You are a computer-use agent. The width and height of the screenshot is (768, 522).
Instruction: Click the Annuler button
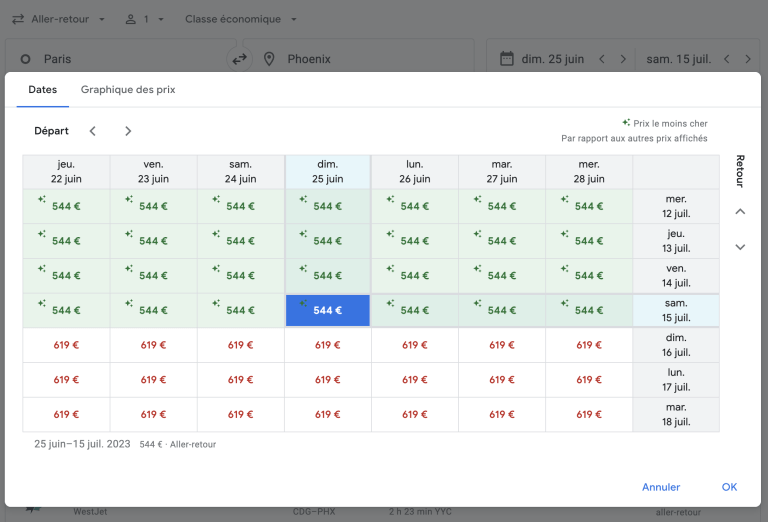point(661,487)
